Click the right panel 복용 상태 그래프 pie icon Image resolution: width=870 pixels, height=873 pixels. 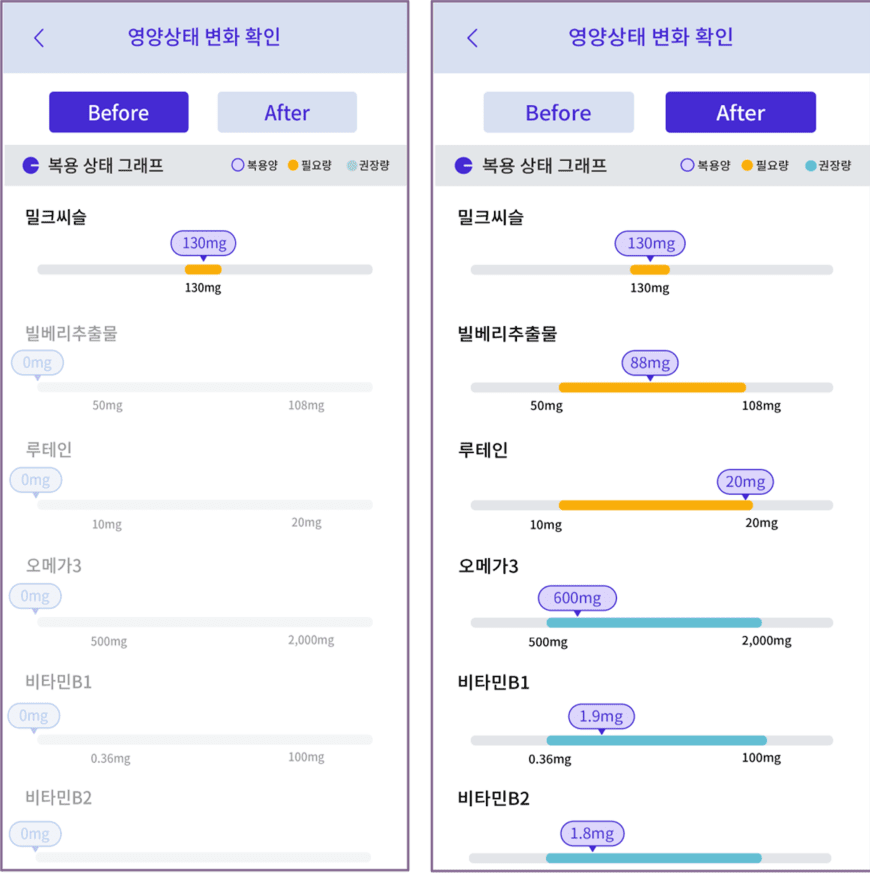pyautogui.click(x=463, y=165)
